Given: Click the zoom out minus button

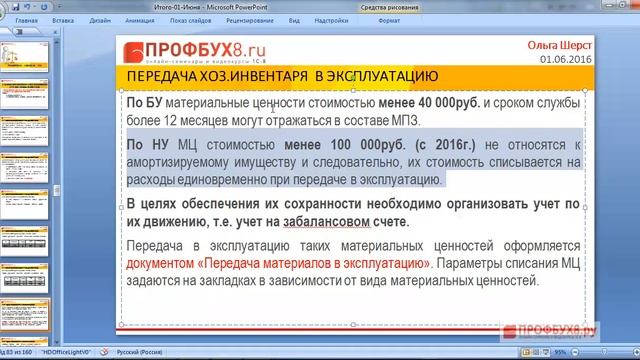Looking at the screenshot, I should 575,352.
